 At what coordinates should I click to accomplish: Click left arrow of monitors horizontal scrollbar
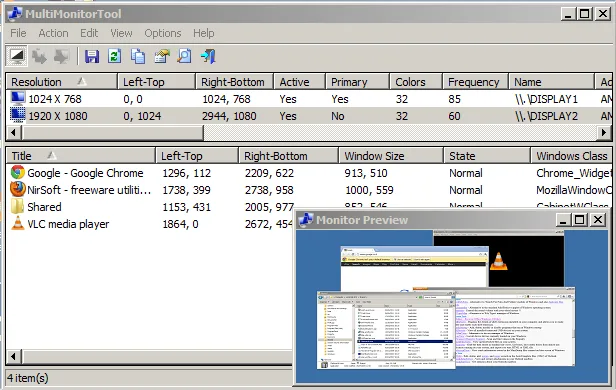pyautogui.click(x=13, y=133)
